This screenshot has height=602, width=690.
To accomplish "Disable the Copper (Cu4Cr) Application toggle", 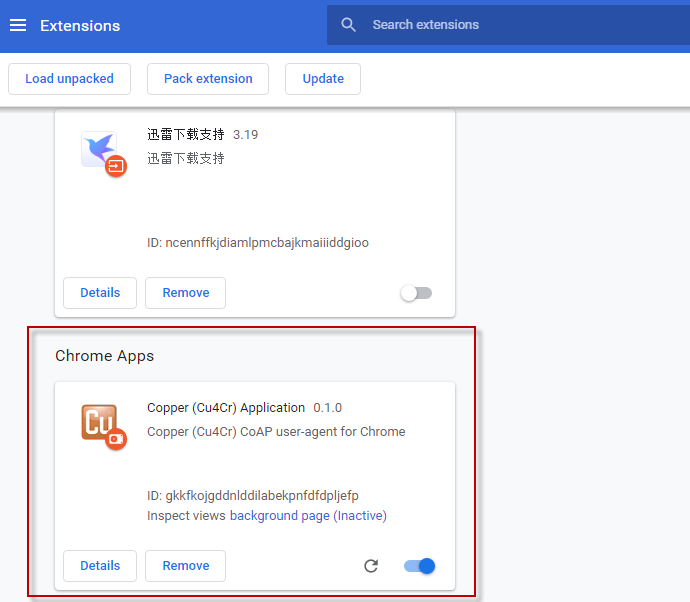I will [x=419, y=566].
